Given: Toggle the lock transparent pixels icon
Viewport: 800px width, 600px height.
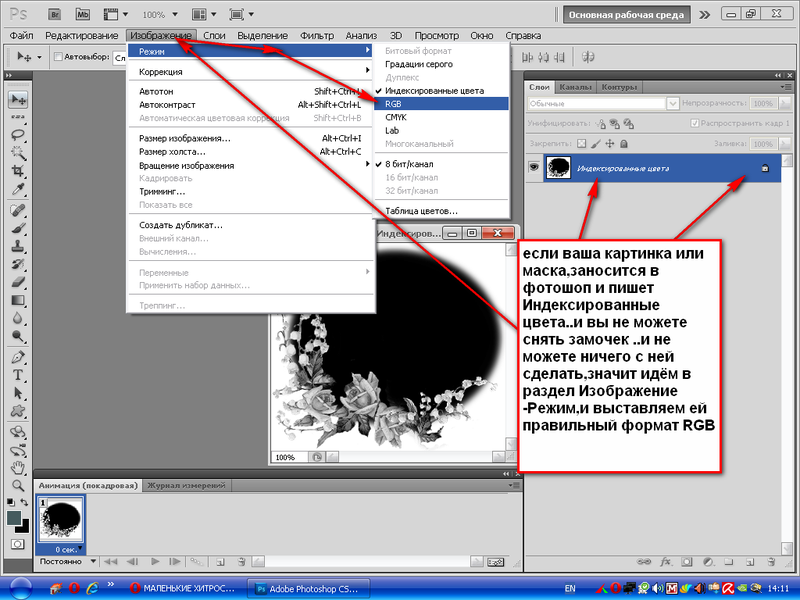Looking at the screenshot, I should [582, 144].
